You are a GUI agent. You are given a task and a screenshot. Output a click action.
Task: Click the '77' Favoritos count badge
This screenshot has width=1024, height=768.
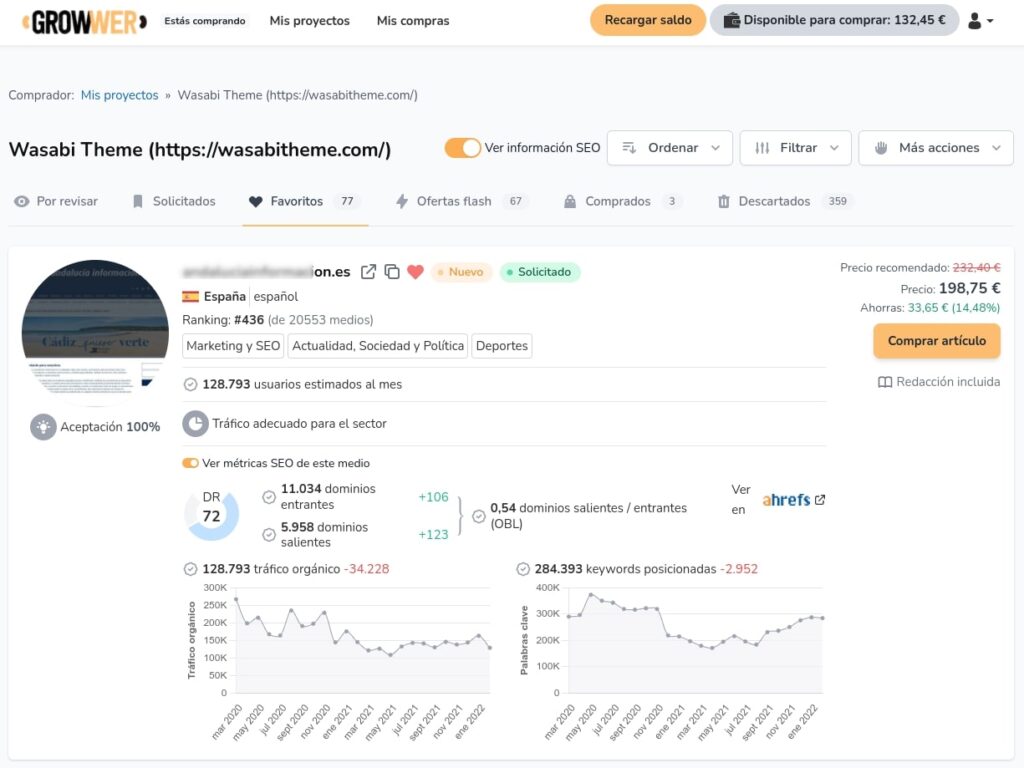click(x=347, y=201)
